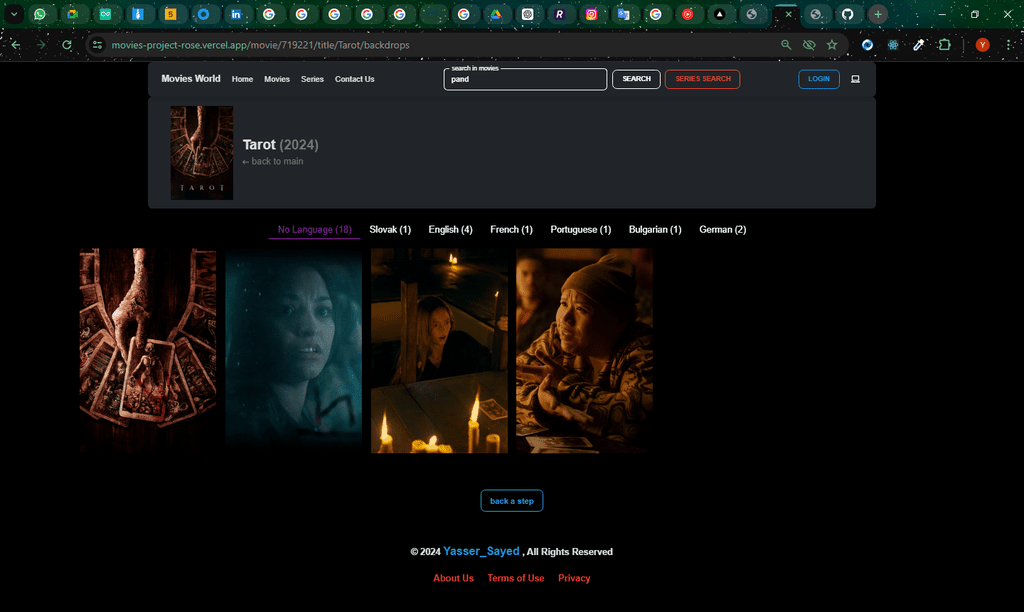This screenshot has height=612, width=1024.
Task: Expand the tab search dropdown arrow
Action: 14,14
